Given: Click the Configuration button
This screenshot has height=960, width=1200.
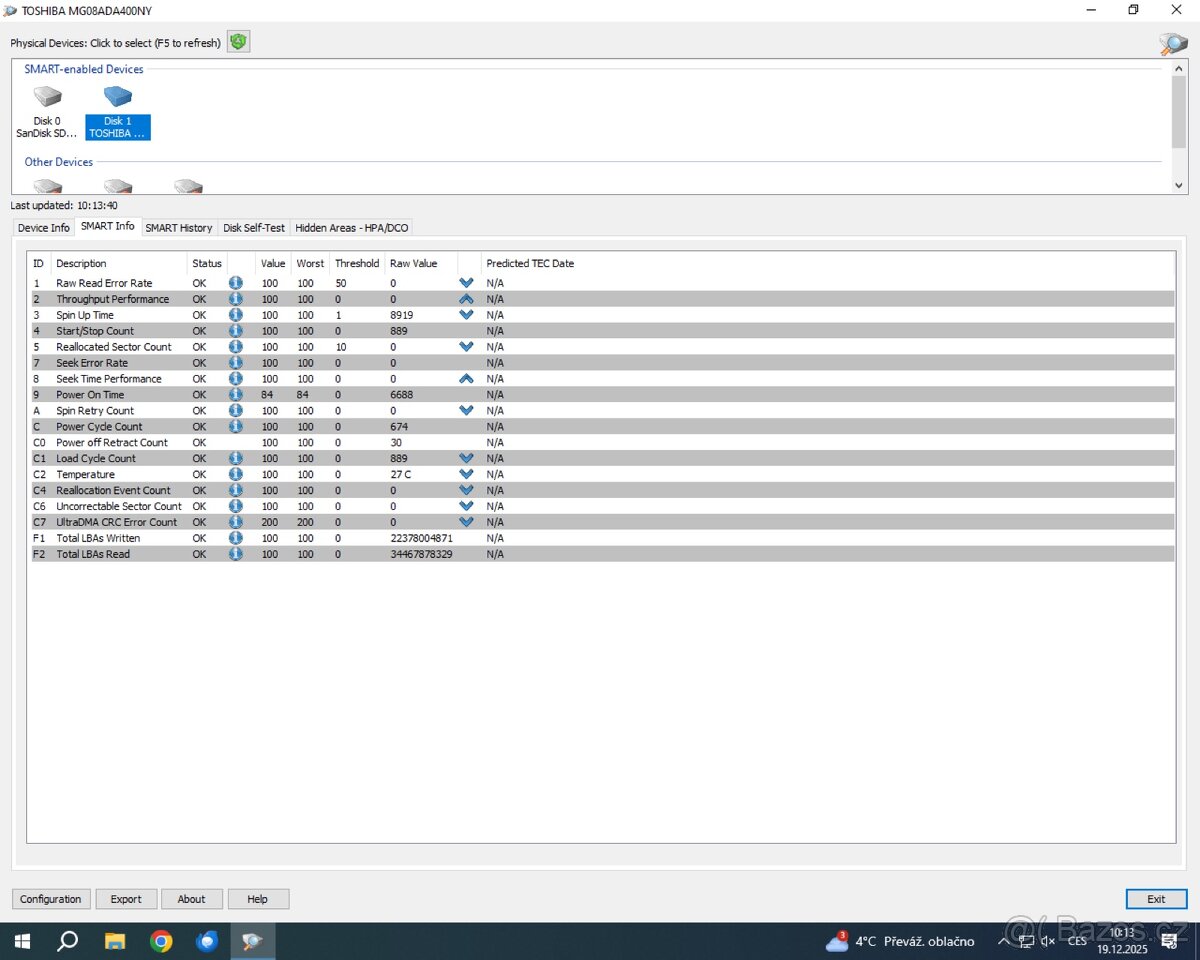Looking at the screenshot, I should point(51,899).
